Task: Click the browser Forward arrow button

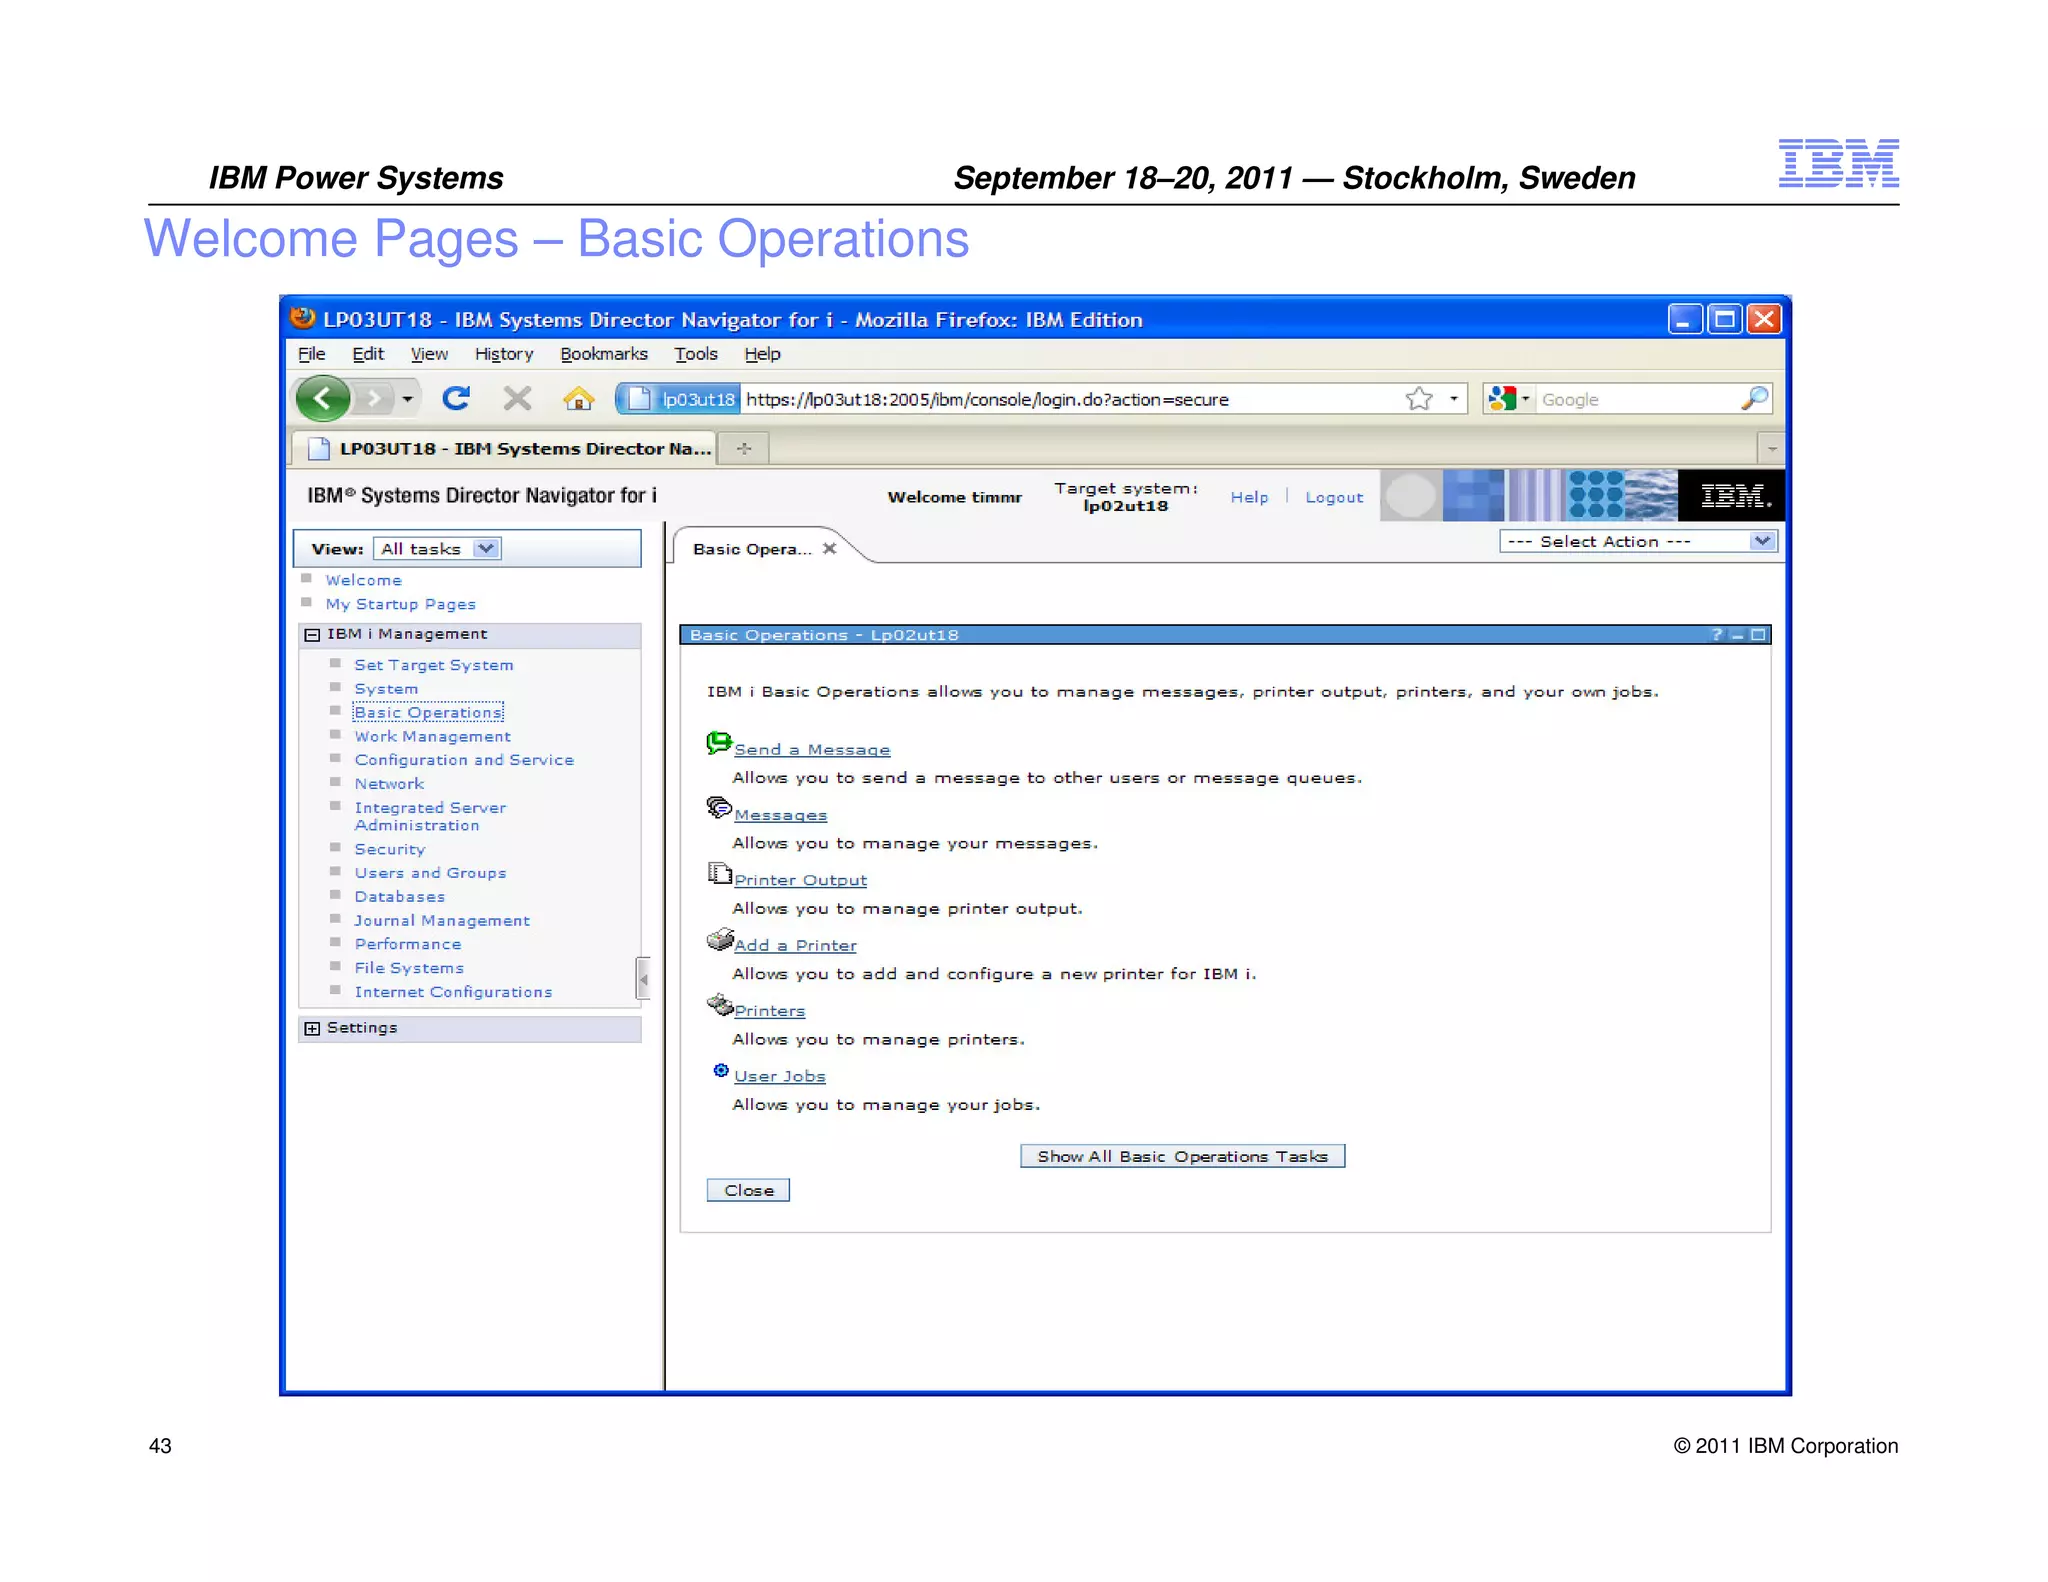Action: pyautogui.click(x=374, y=399)
